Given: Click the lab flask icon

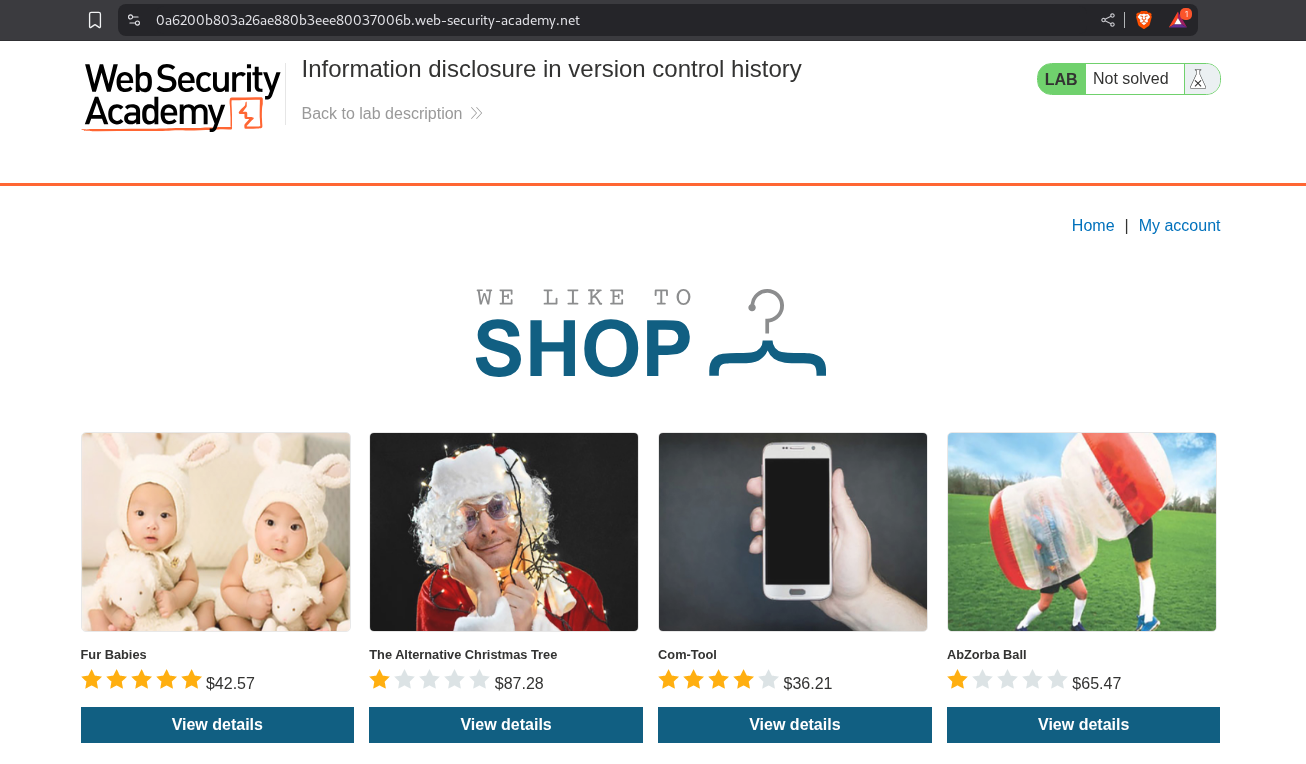Looking at the screenshot, I should point(1198,79).
